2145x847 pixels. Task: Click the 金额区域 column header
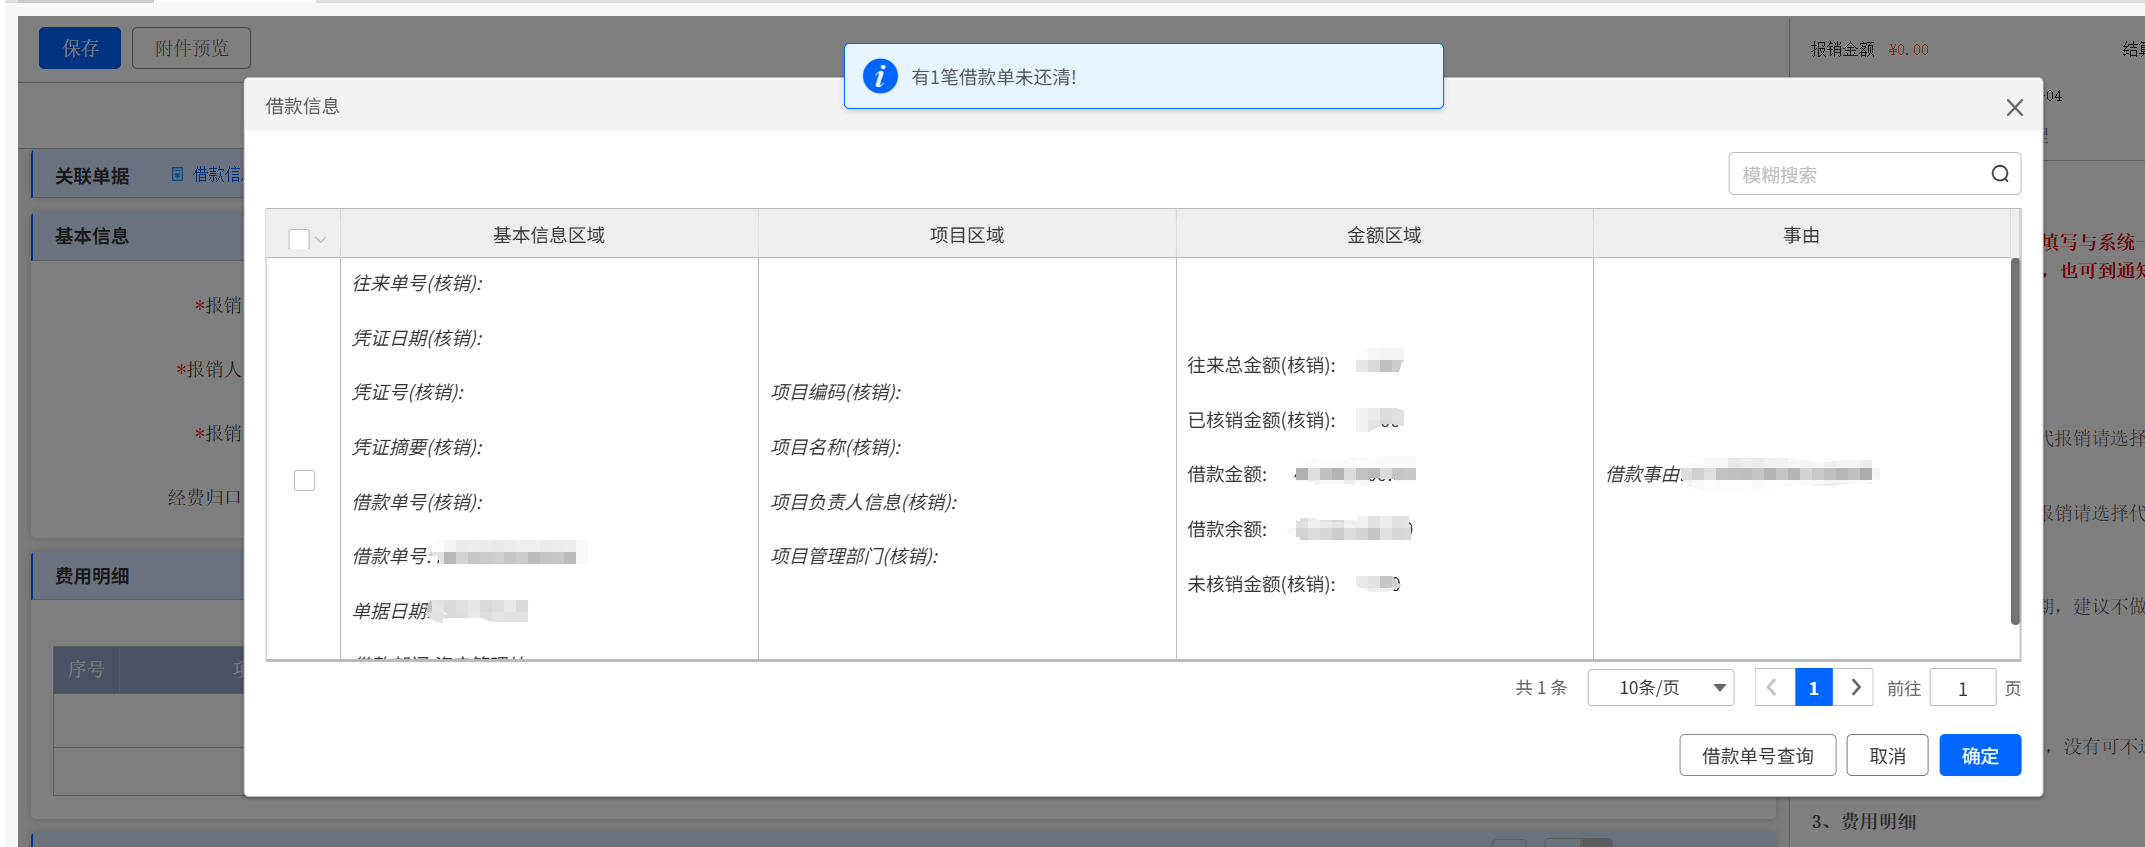(1383, 235)
